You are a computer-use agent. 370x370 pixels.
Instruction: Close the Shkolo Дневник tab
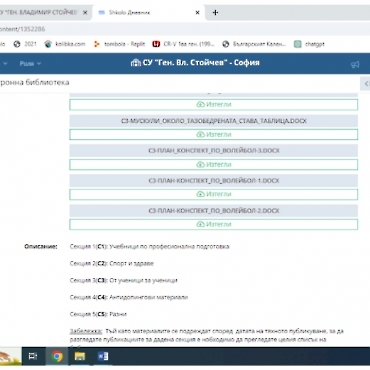[197, 13]
